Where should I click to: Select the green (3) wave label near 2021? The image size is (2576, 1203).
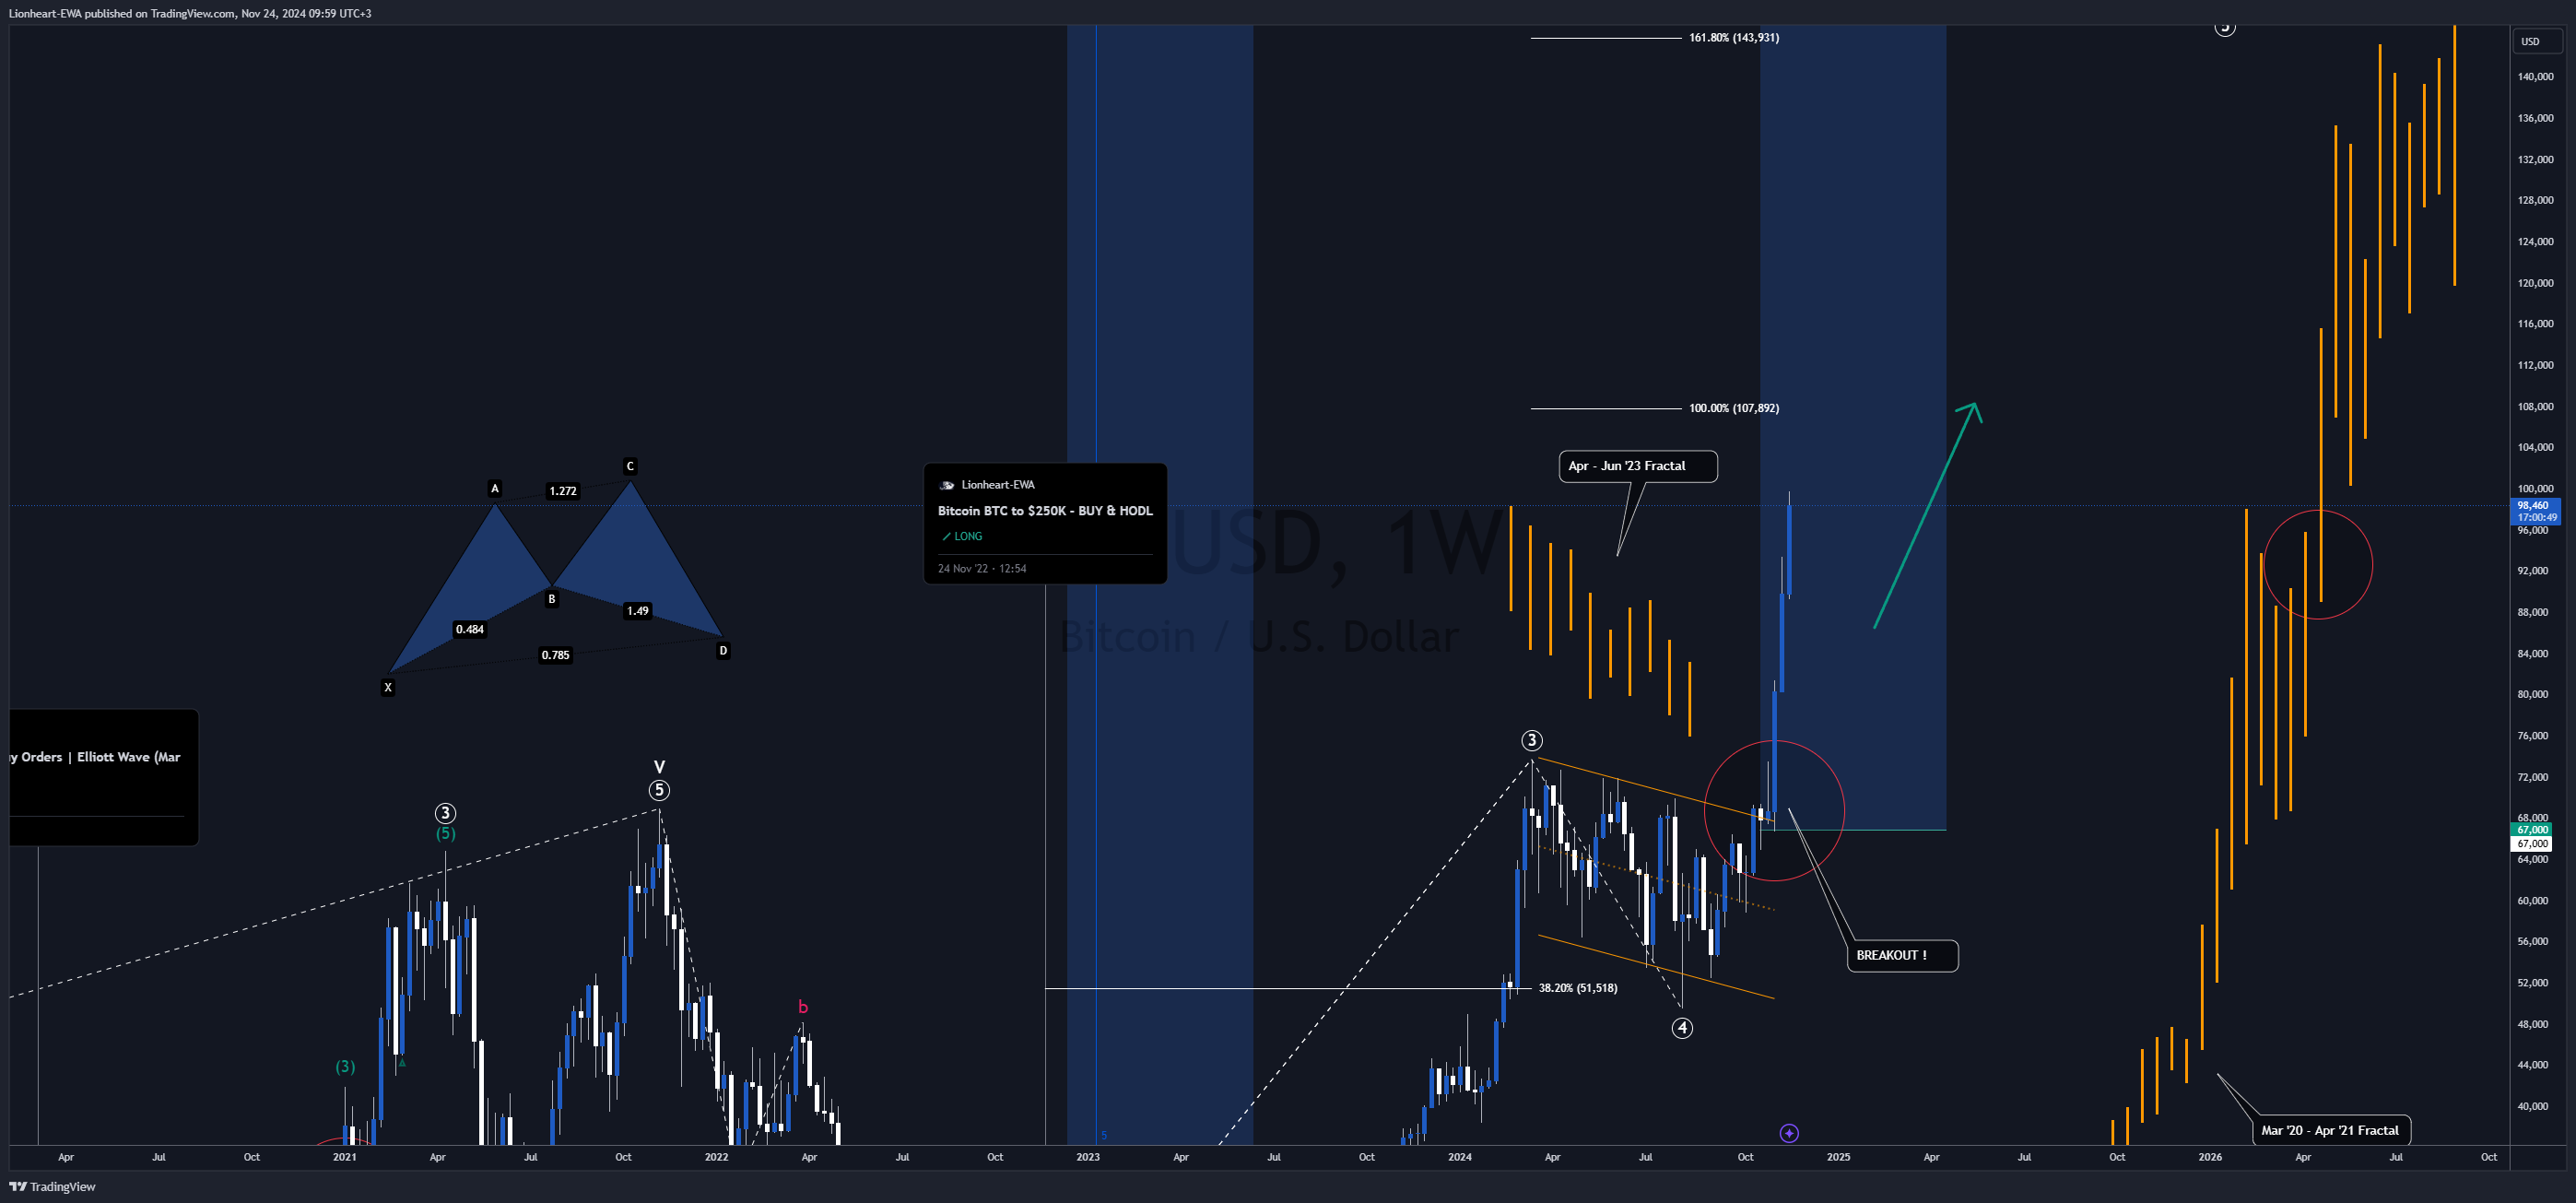click(345, 1066)
